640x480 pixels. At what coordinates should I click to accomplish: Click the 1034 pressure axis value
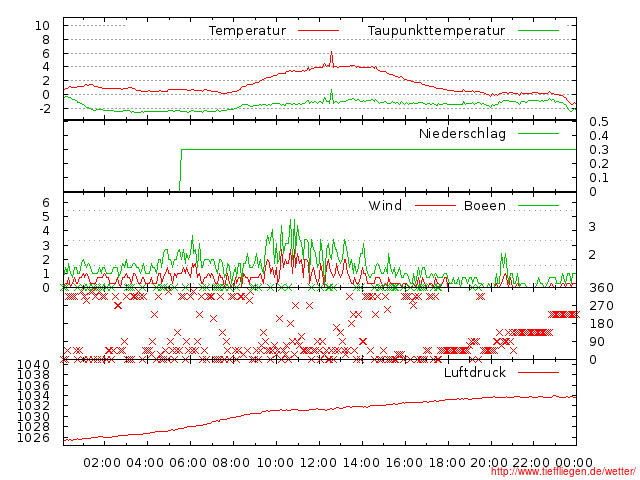tap(33, 396)
